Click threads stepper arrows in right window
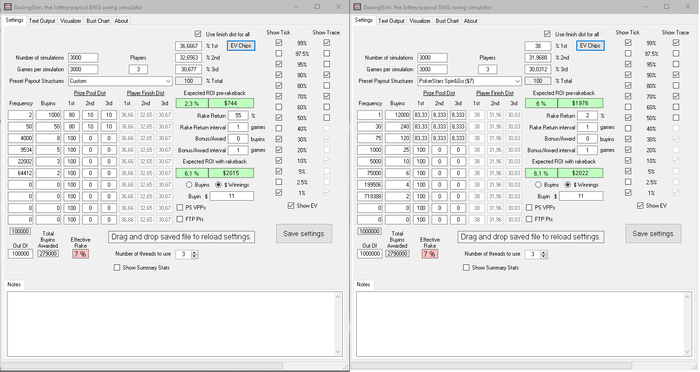Screen dimensions: 700x372 click(x=543, y=254)
